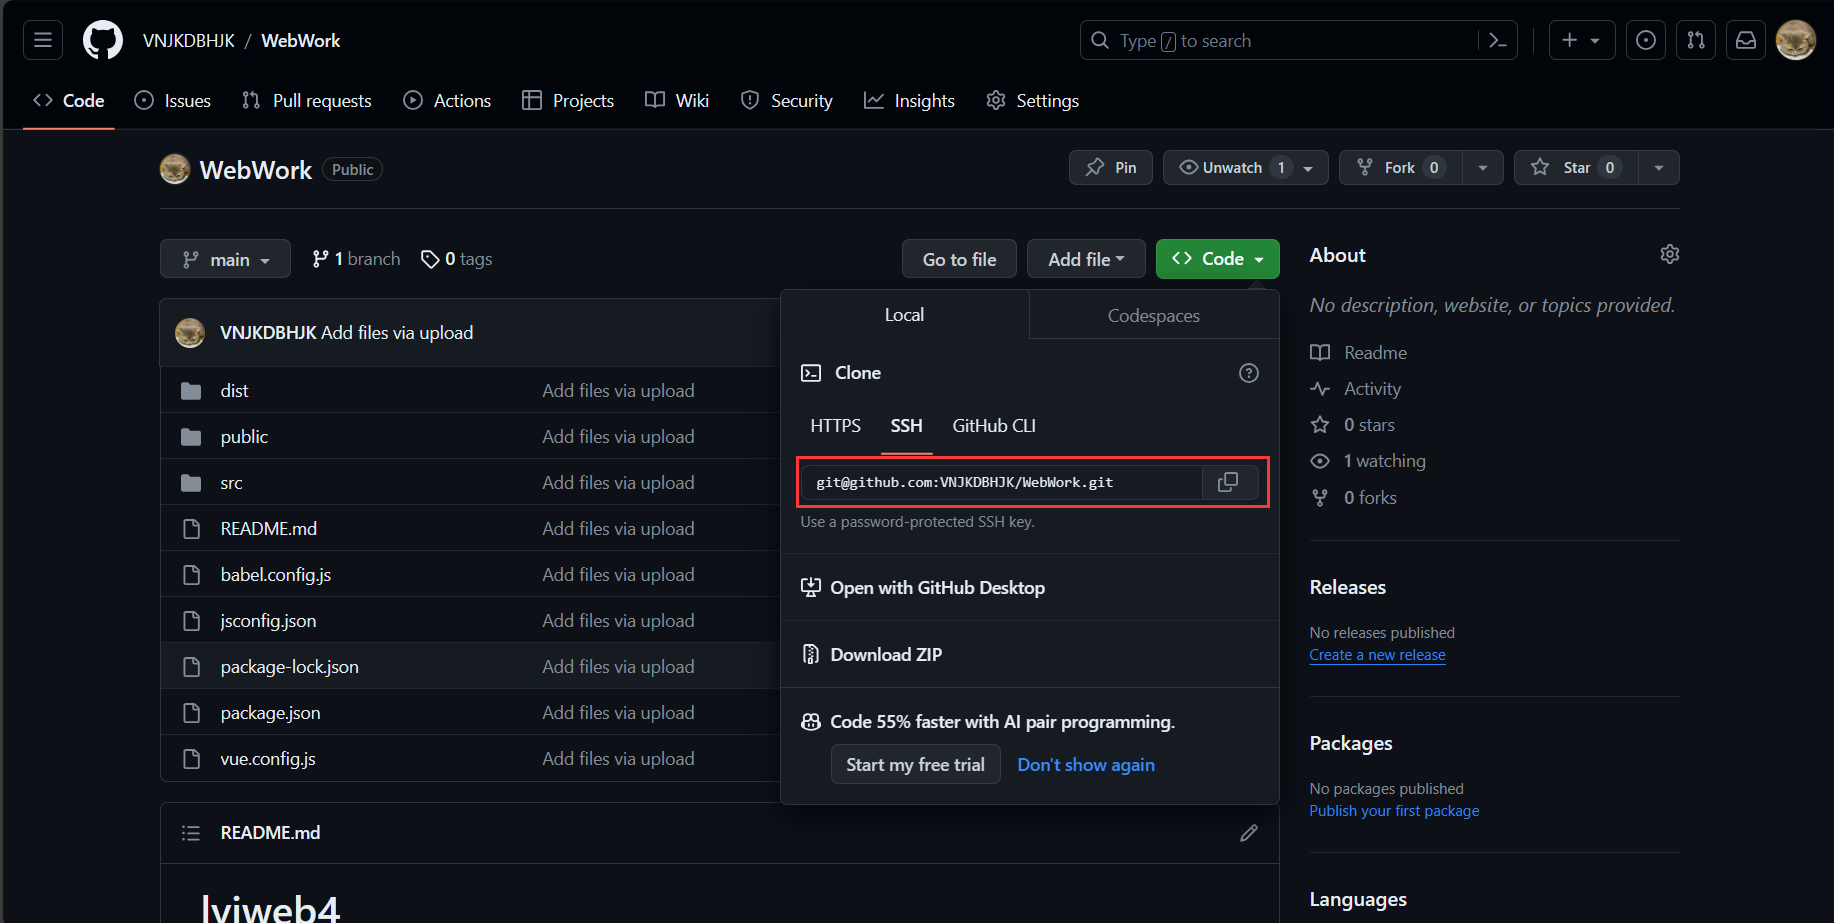
Task: Click the vue.config.js file icon
Action: click(191, 759)
